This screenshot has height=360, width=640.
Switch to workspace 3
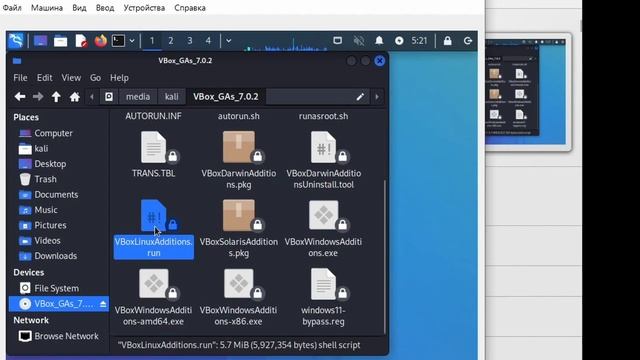[189, 41]
